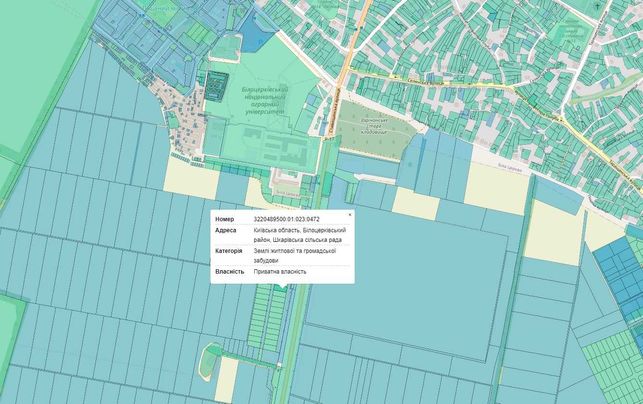The image size is (643, 404).
Task: Click the Власність field label
Action: point(227,272)
